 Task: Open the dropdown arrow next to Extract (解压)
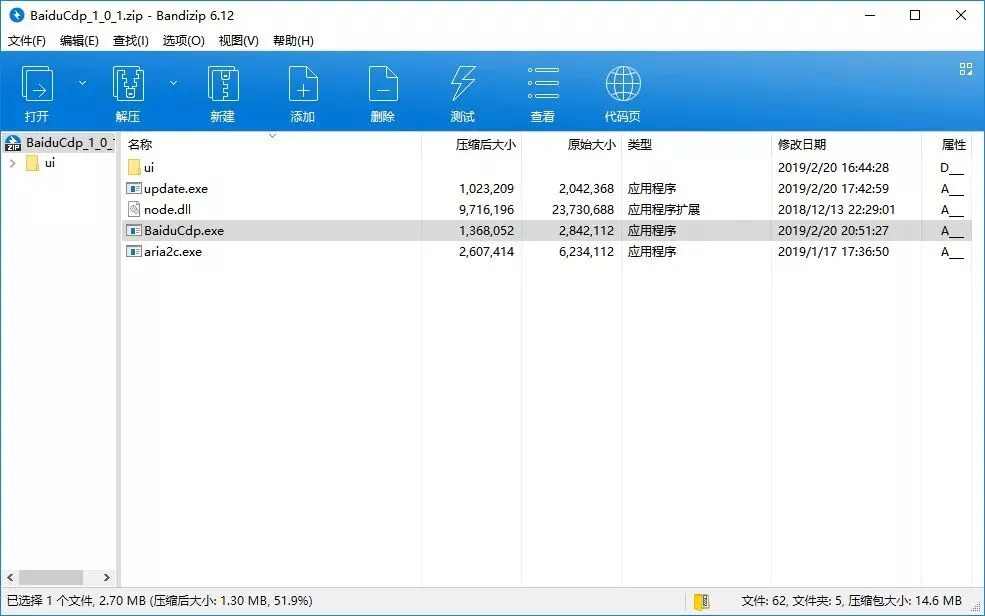click(173, 83)
